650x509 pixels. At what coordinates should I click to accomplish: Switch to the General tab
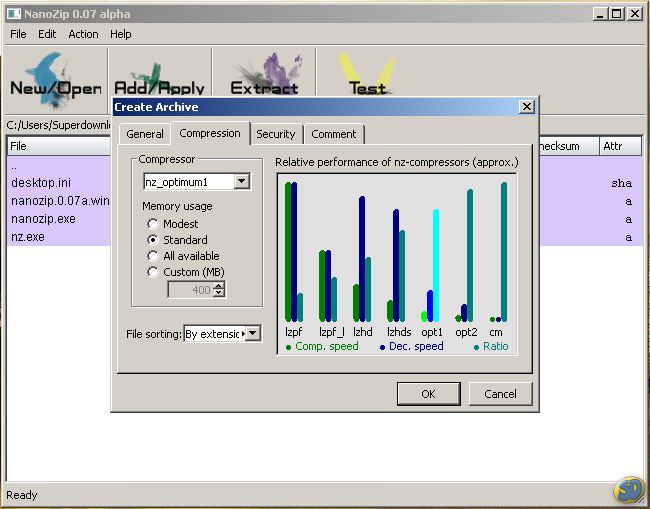pyautogui.click(x=145, y=134)
